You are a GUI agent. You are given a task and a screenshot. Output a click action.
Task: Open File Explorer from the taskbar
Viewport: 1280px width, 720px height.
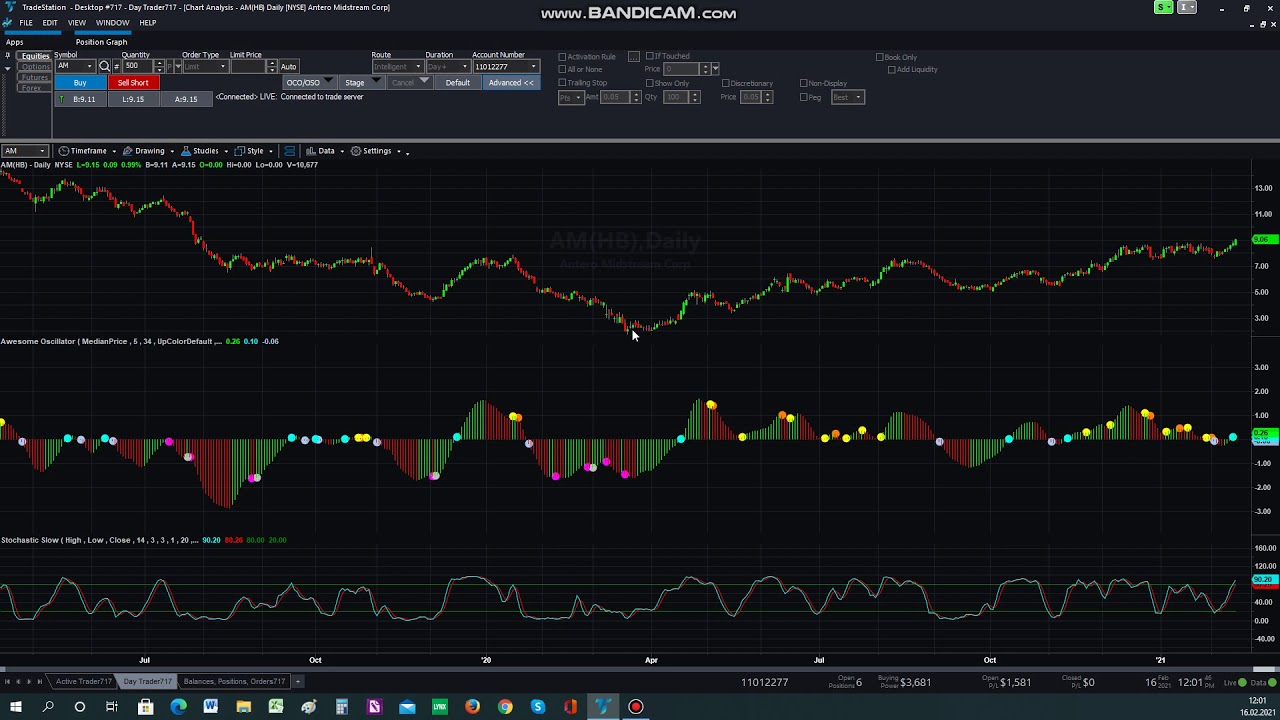point(243,707)
